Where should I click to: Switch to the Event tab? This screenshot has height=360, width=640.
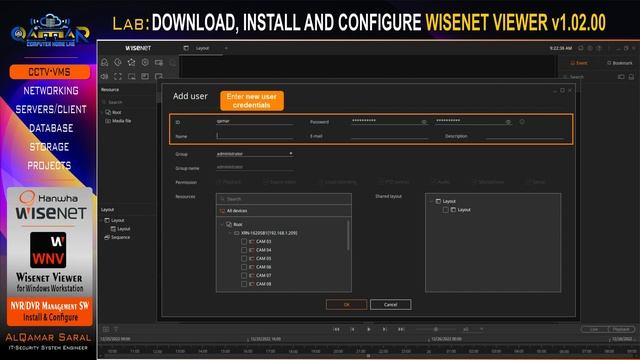pyautogui.click(x=579, y=63)
